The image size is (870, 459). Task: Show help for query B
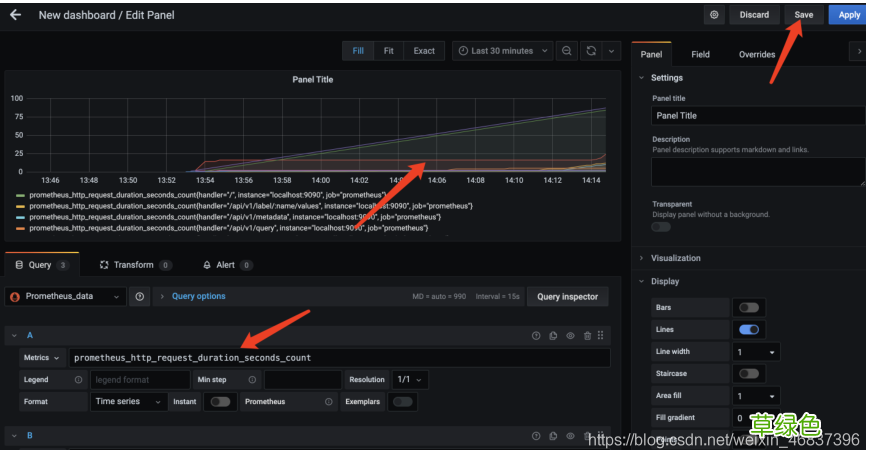pos(536,436)
